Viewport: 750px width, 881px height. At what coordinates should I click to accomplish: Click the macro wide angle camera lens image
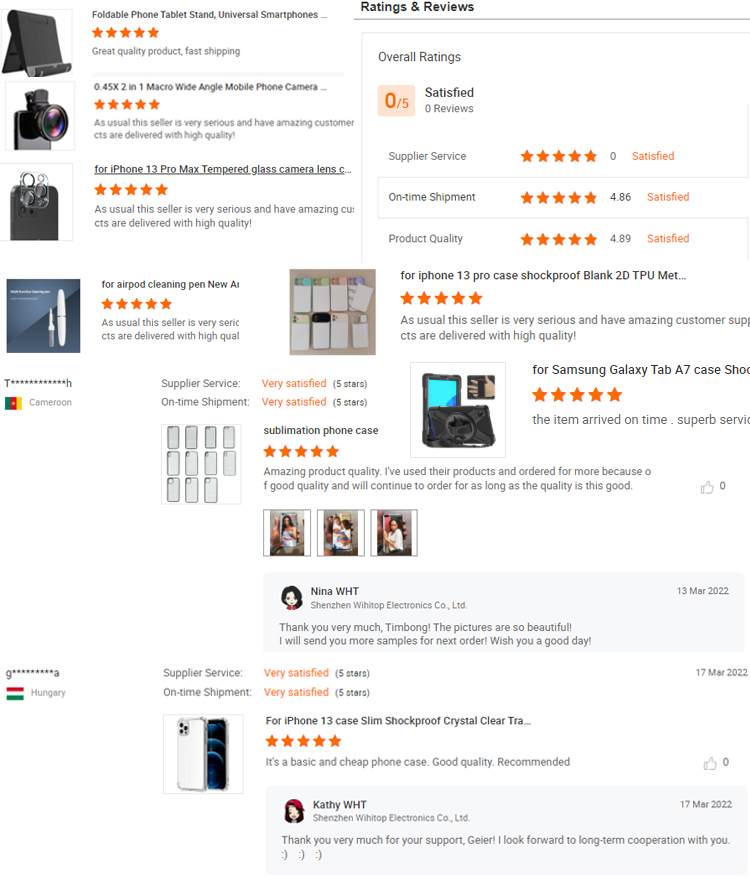pyautogui.click(x=40, y=116)
